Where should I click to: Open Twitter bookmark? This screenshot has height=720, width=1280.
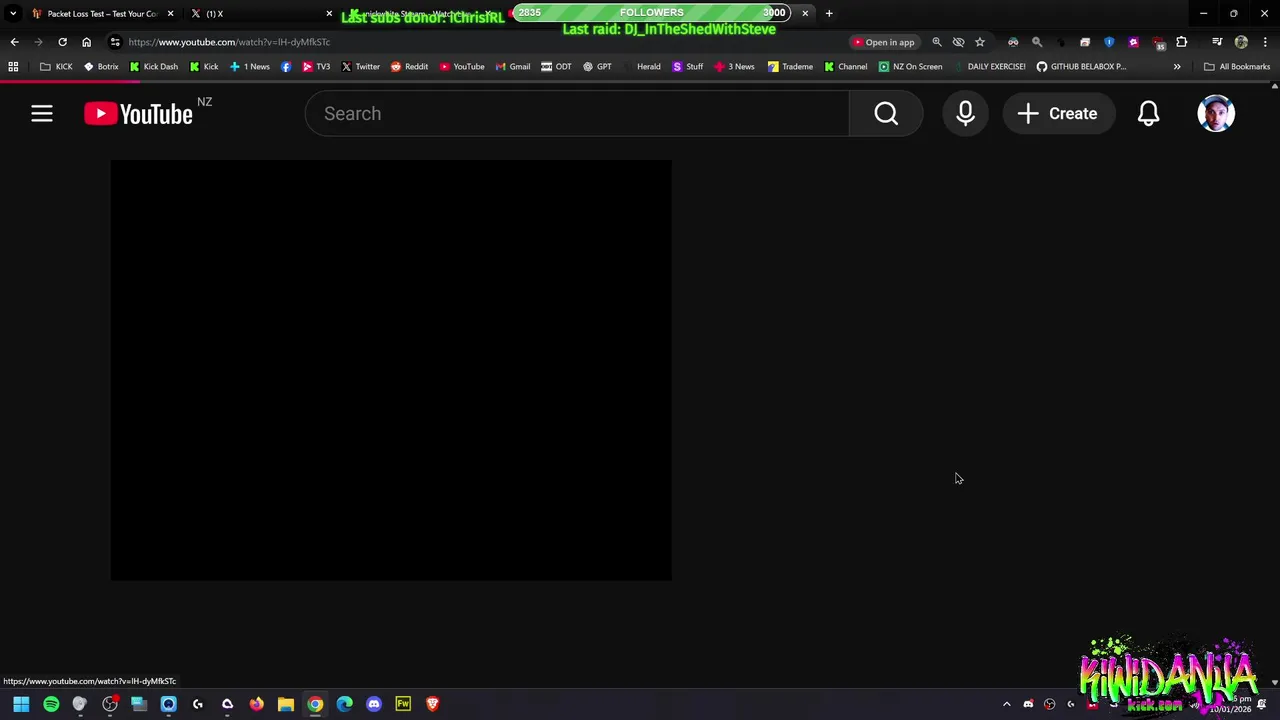click(361, 67)
